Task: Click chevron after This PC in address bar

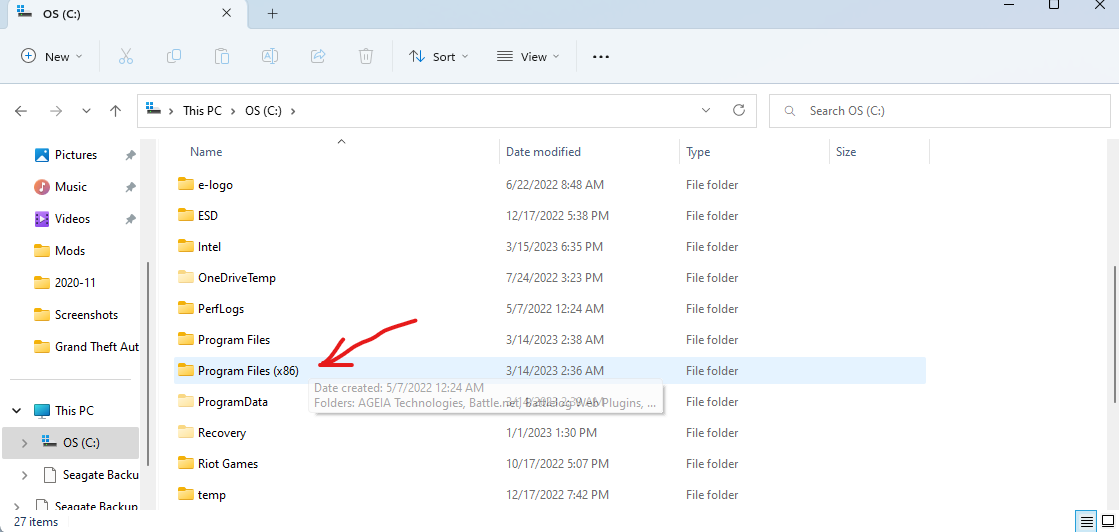Action: [x=232, y=111]
